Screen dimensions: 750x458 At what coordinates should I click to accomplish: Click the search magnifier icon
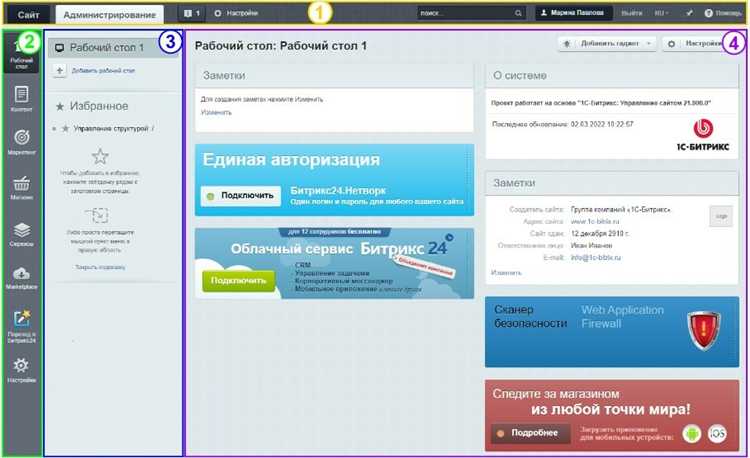pos(518,13)
